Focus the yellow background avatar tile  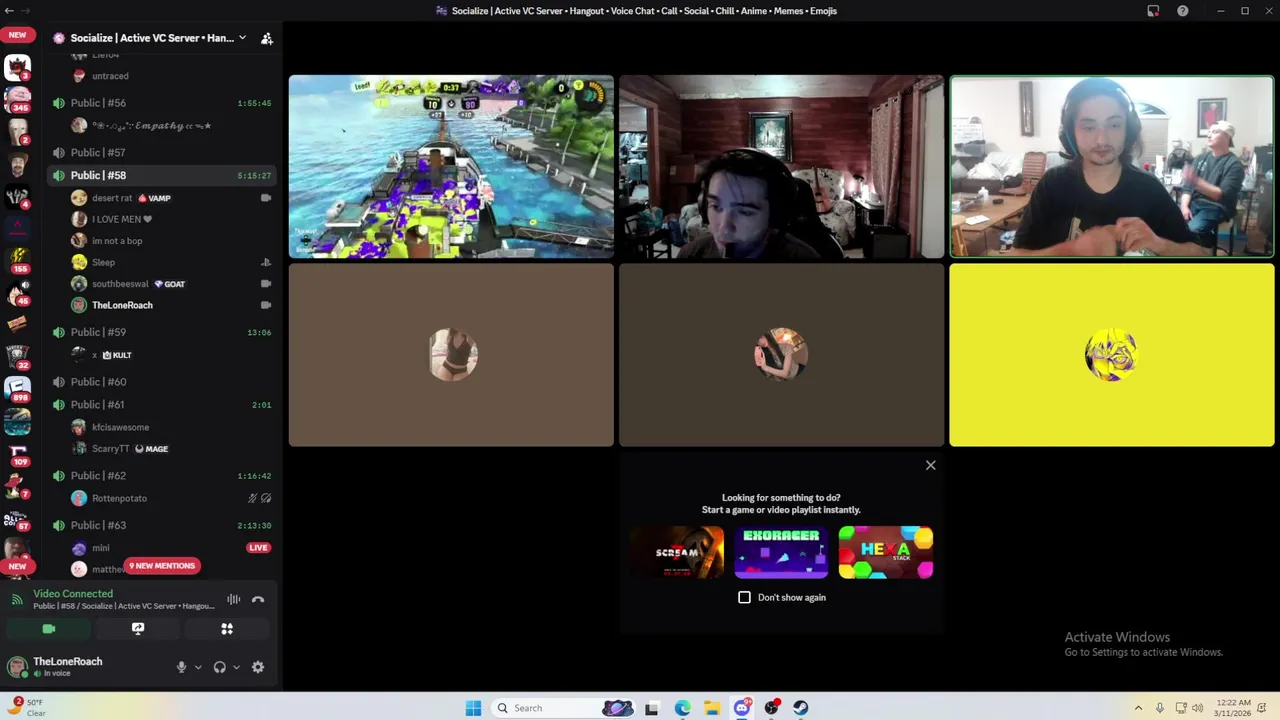click(x=1112, y=355)
